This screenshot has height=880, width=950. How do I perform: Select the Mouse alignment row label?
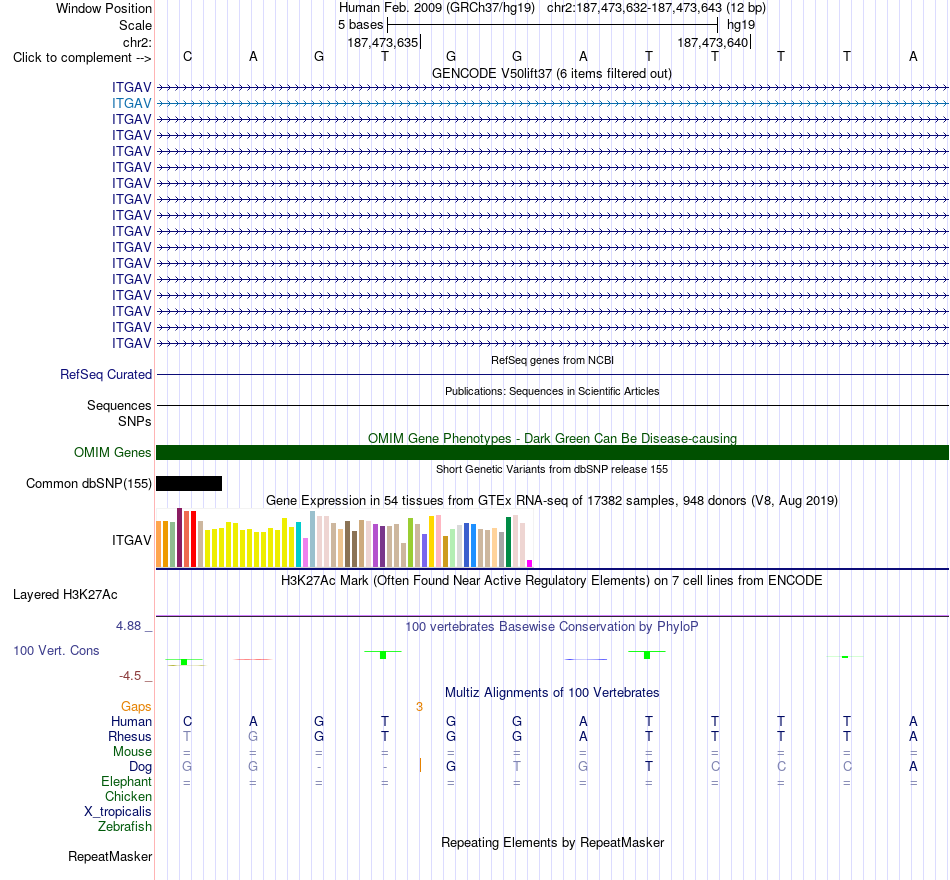pos(132,752)
